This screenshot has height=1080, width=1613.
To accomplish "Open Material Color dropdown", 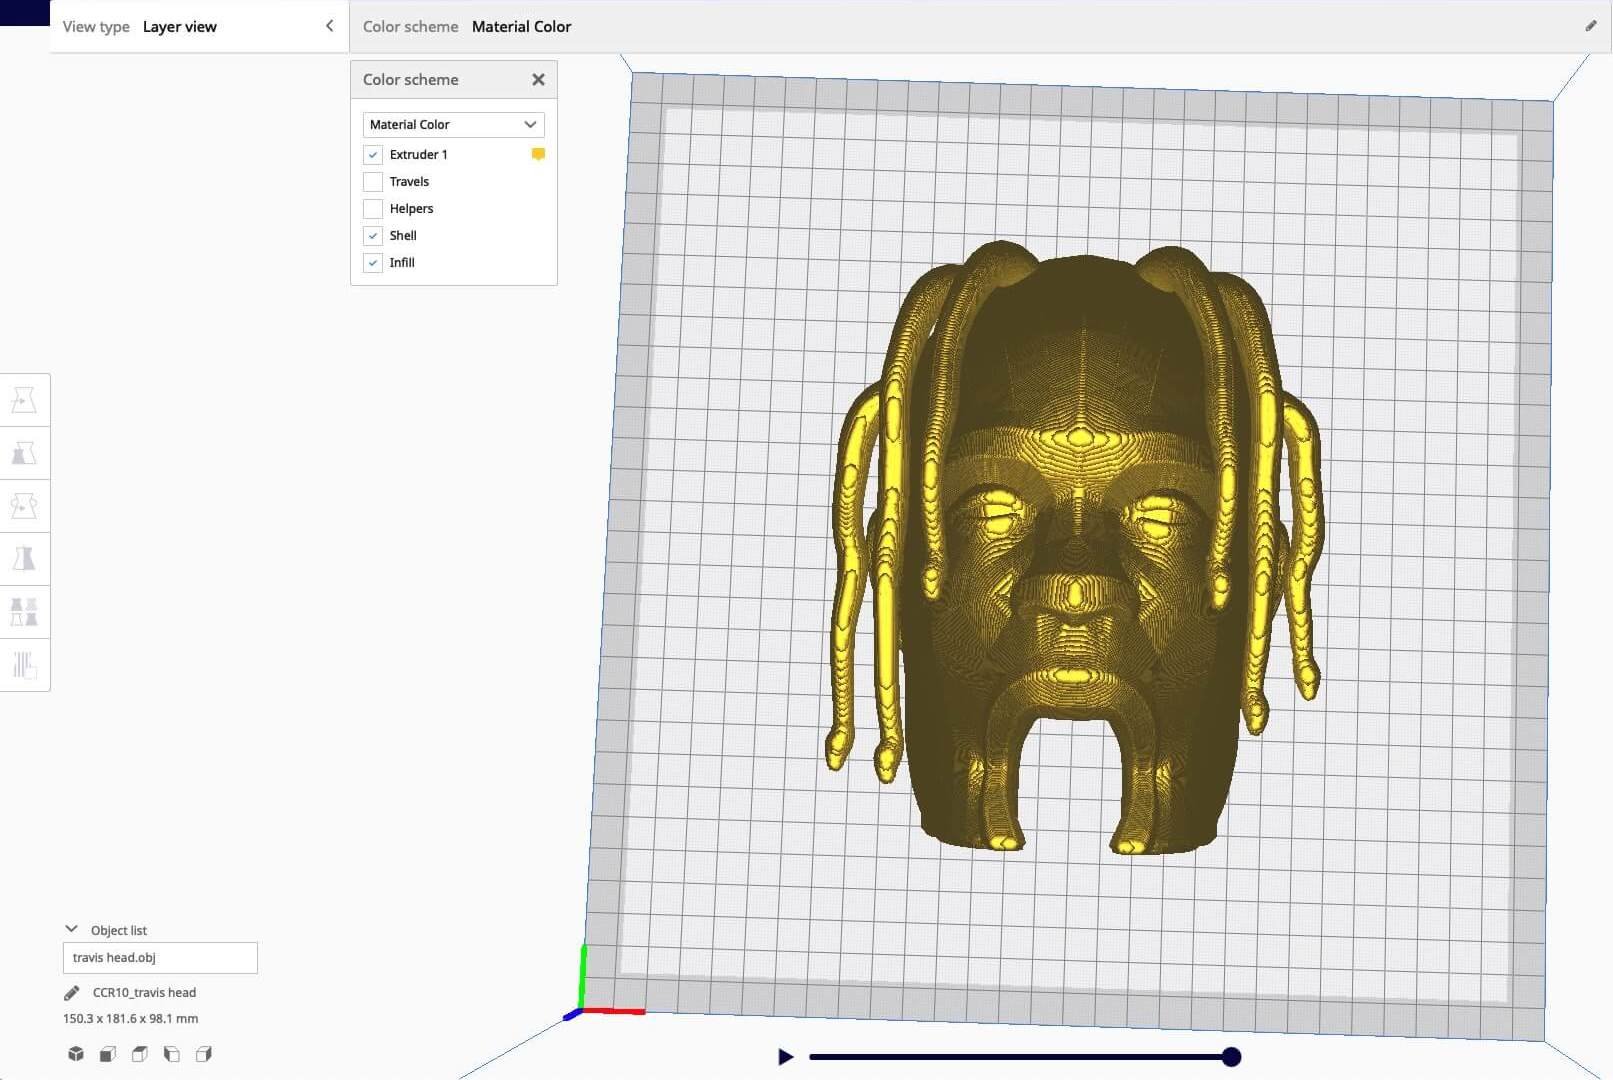I will pos(454,125).
